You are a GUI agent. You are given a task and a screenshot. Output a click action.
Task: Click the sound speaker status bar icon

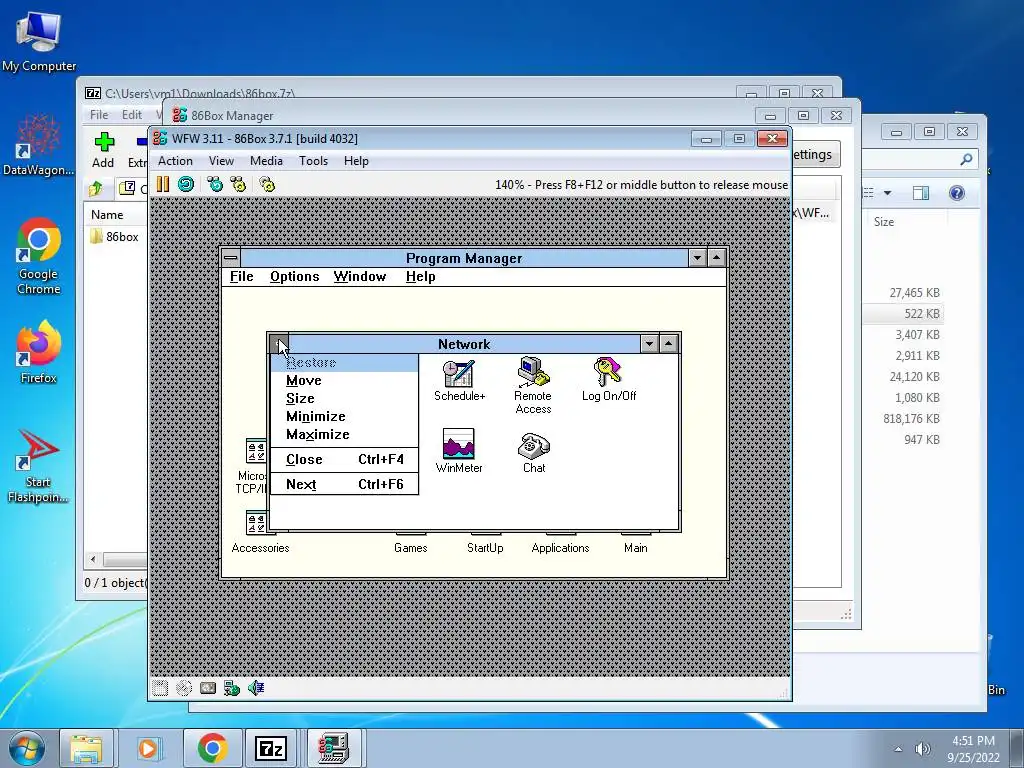256,688
